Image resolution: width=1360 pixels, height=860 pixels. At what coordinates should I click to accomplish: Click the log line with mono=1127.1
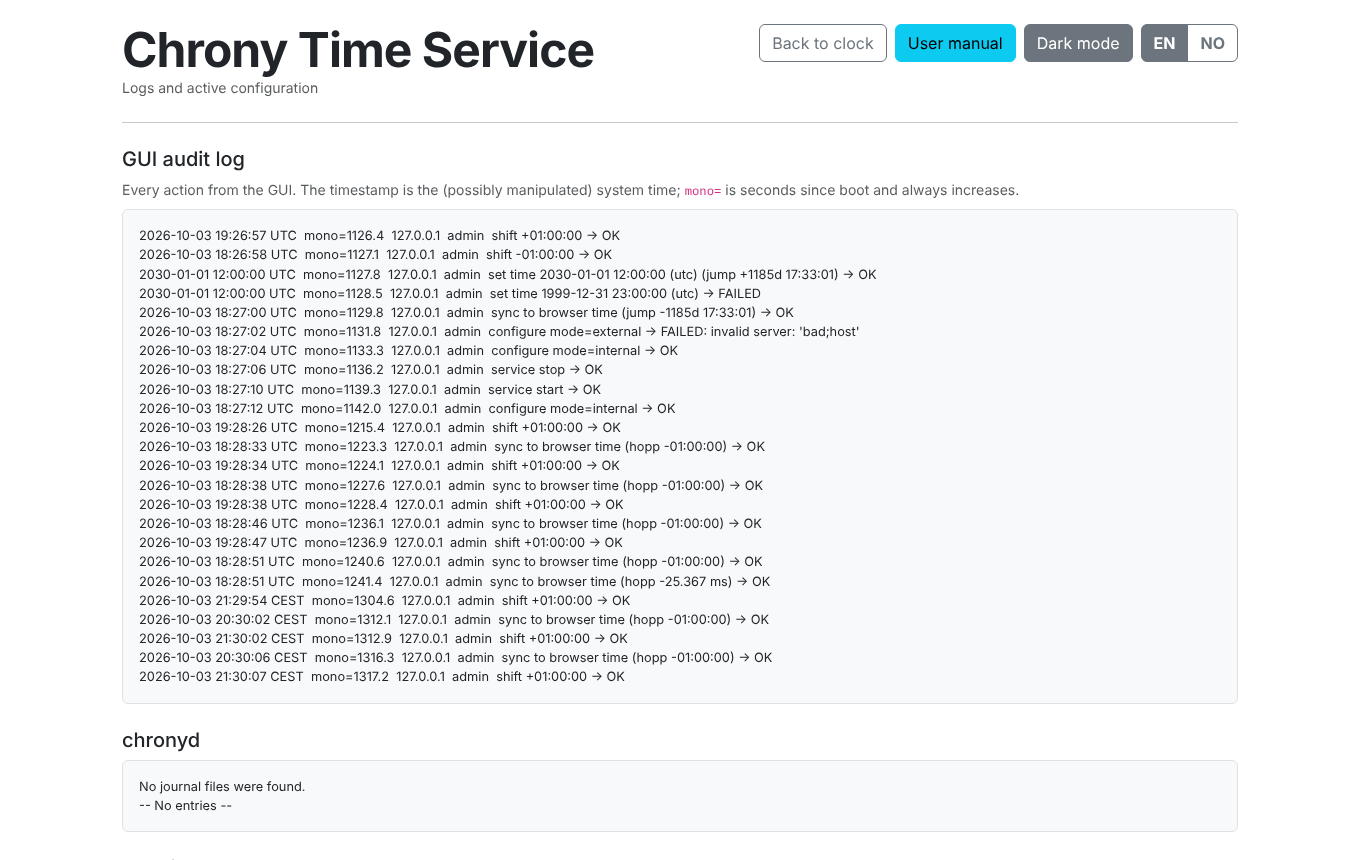click(x=375, y=254)
